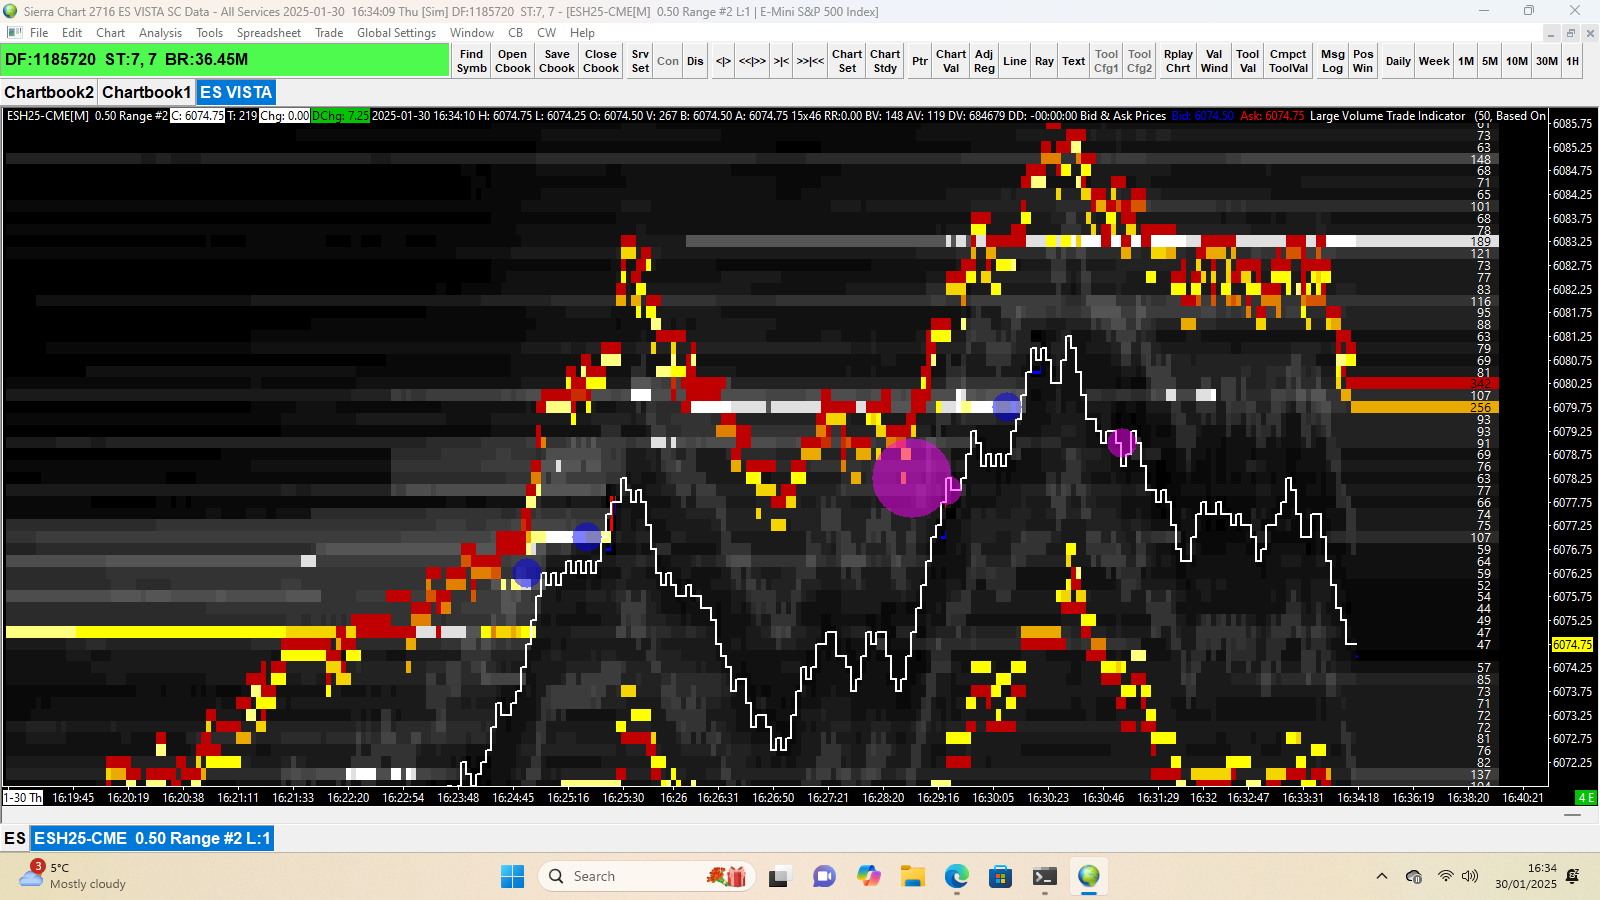Select the Text drawing tool
Viewport: 1600px width, 900px height.
point(1073,61)
